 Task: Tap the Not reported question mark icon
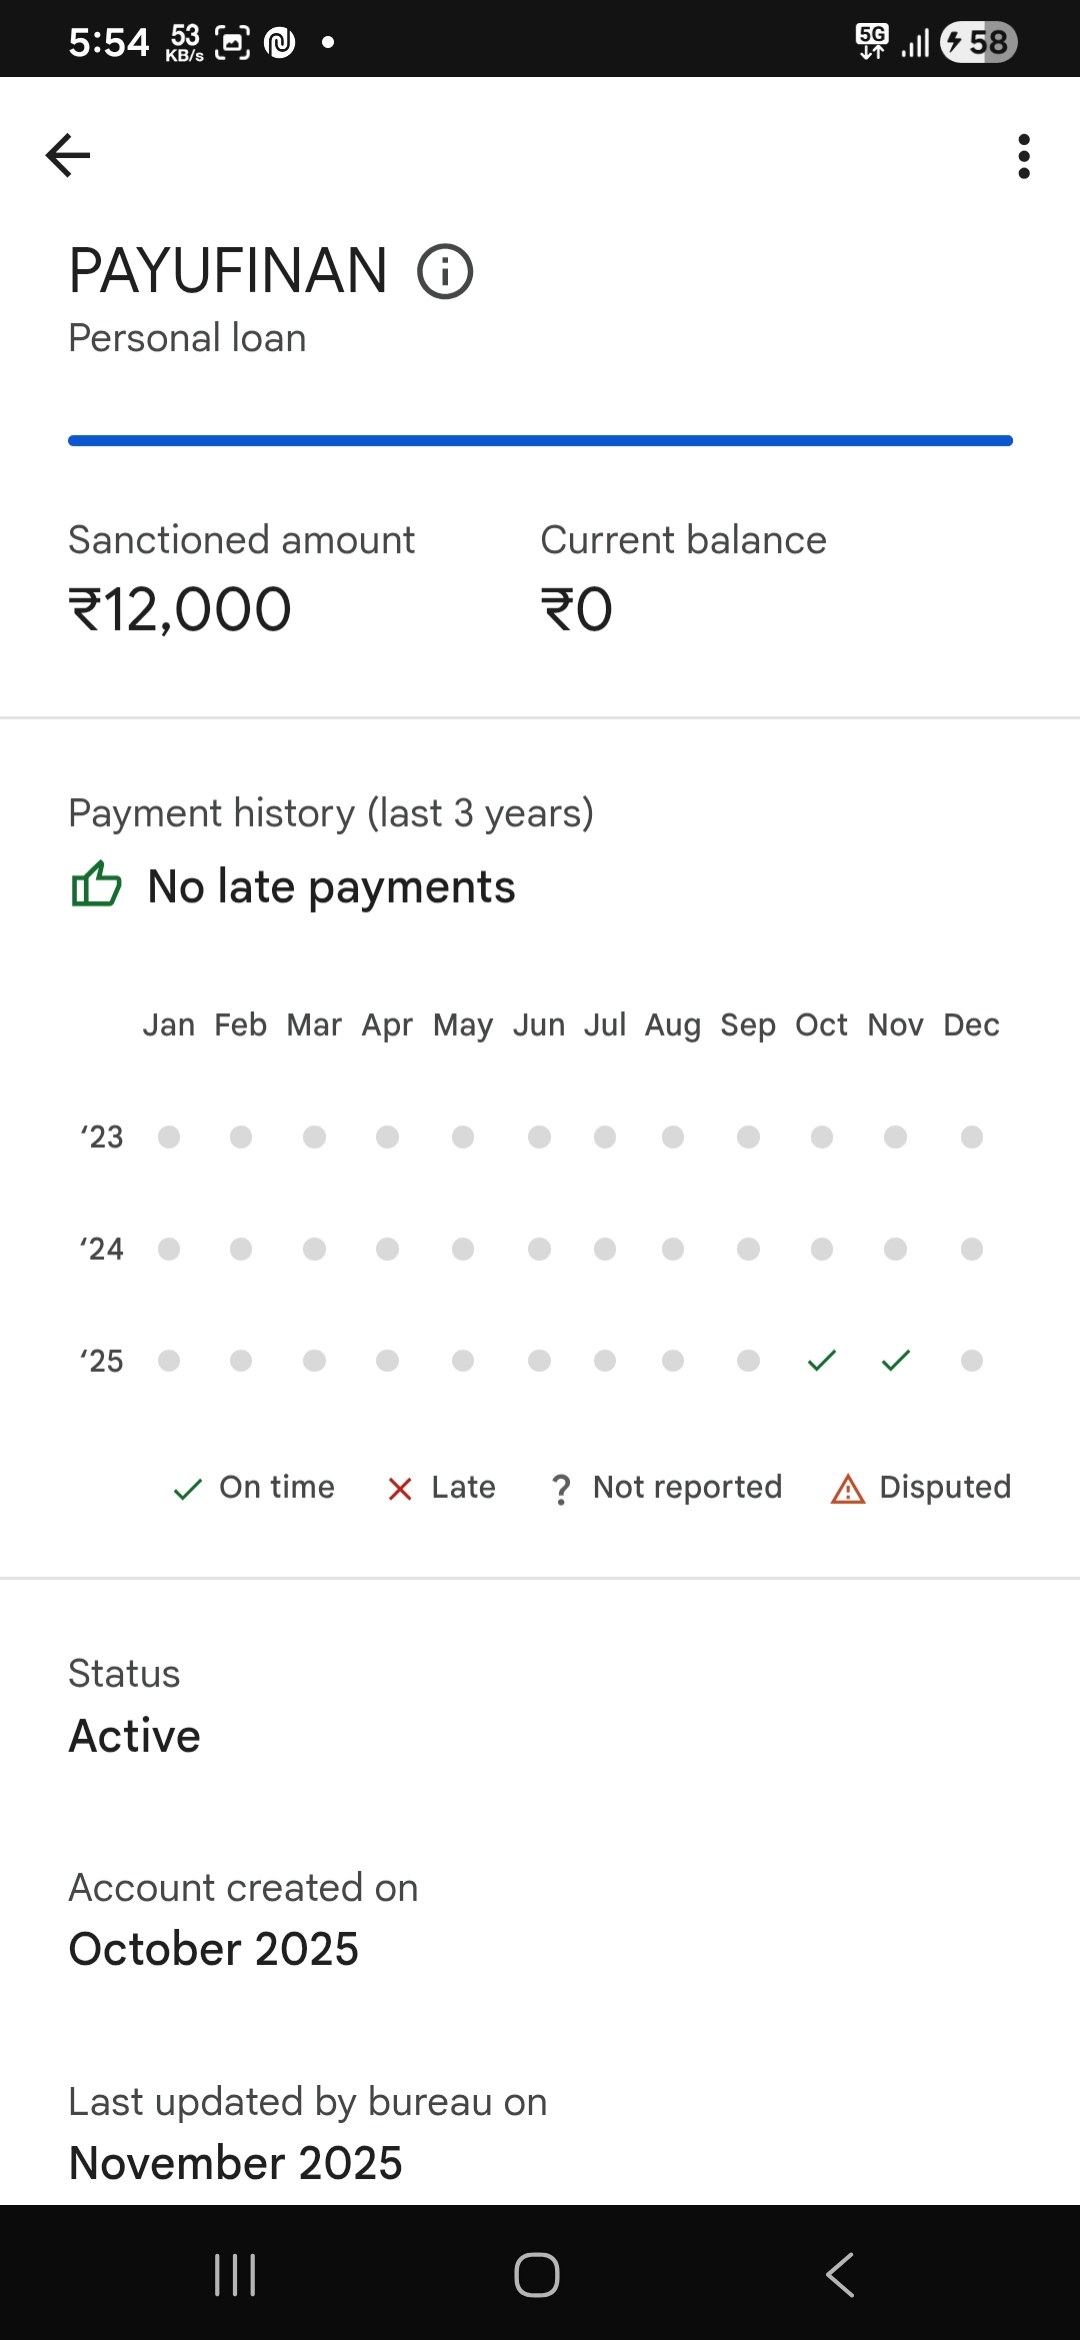pyautogui.click(x=561, y=1489)
